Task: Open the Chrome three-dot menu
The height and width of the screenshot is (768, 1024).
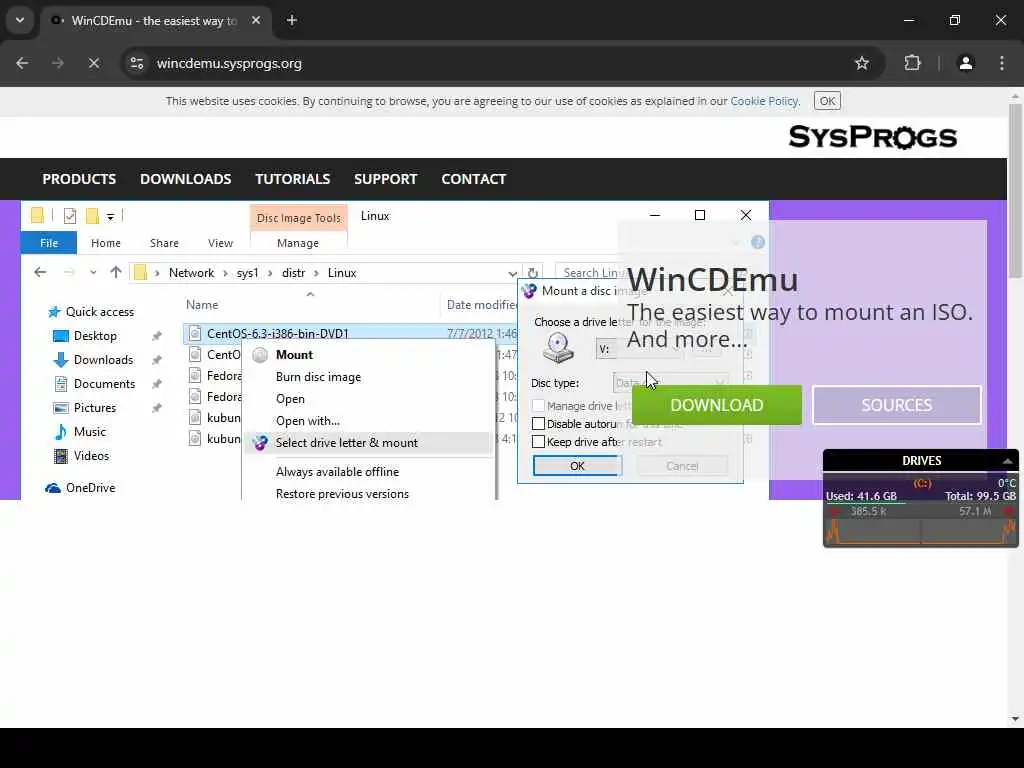Action: coord(1002,63)
